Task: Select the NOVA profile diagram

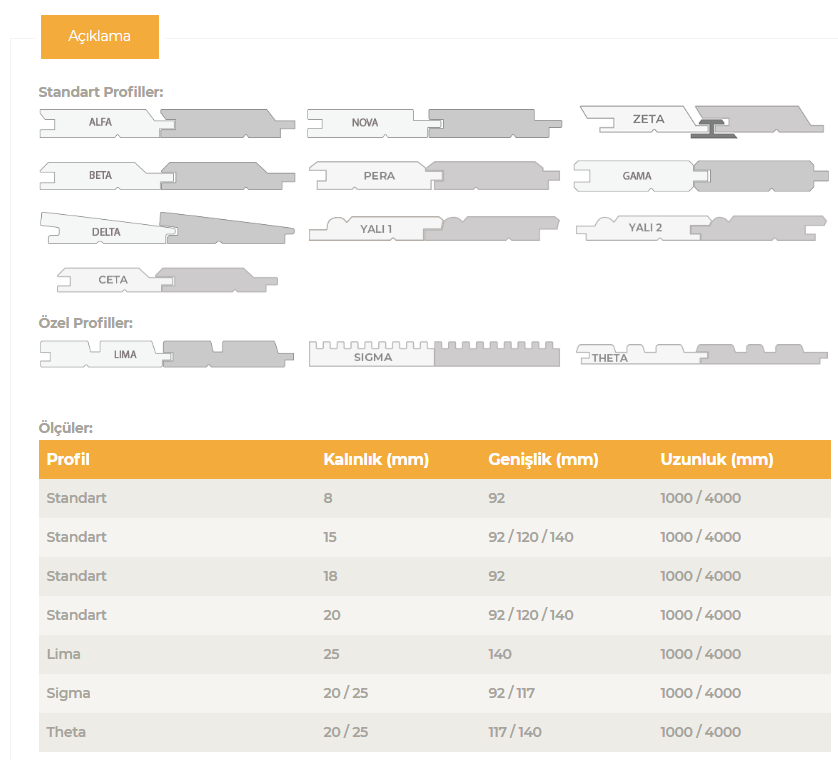Action: click(x=434, y=123)
